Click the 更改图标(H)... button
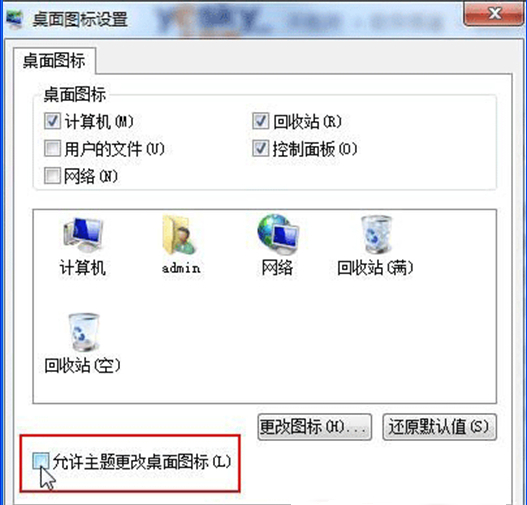The height and width of the screenshot is (505, 527). click(x=315, y=427)
